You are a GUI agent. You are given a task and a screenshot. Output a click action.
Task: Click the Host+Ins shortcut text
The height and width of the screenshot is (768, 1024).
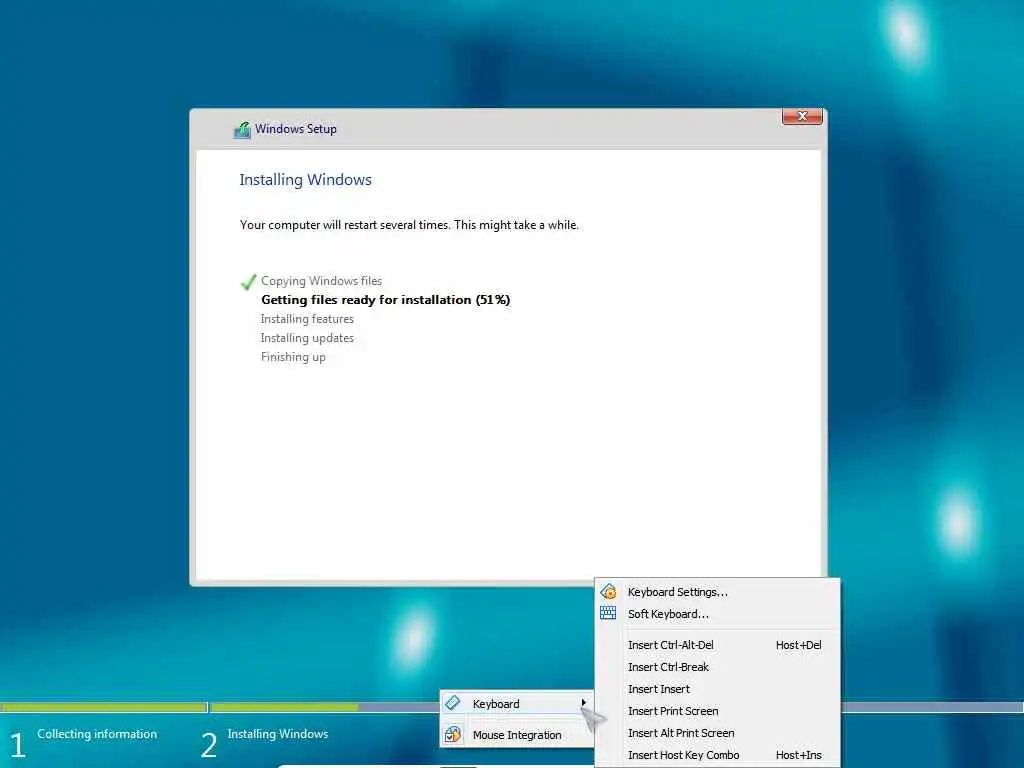coord(798,755)
